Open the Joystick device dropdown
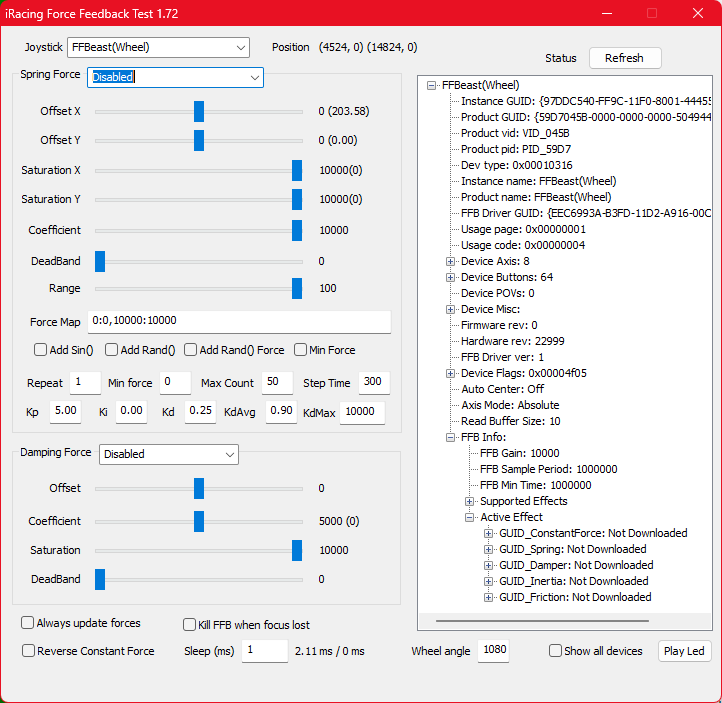 tap(158, 47)
